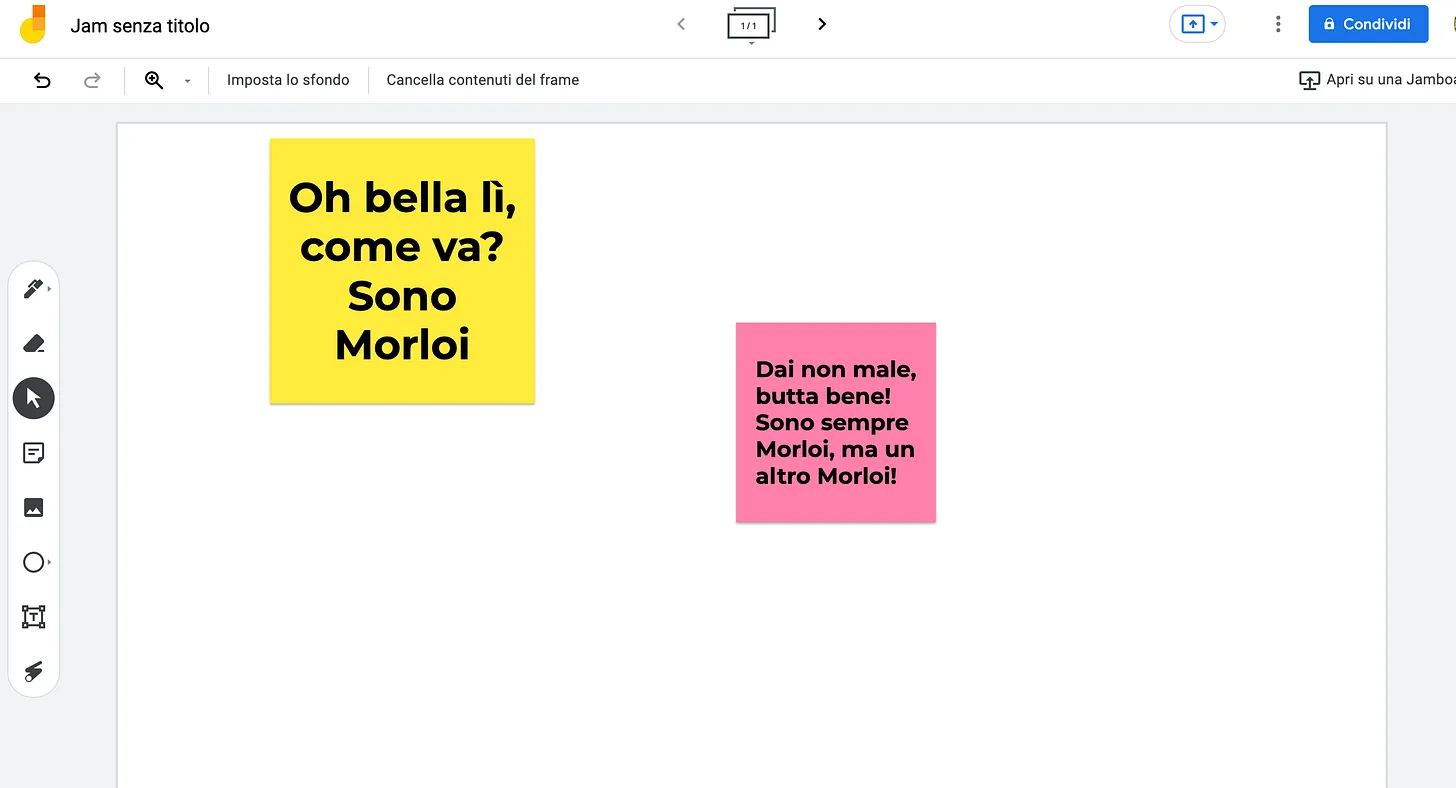Expand the presentation sharing dropdown
This screenshot has width=1456, height=788.
(x=1211, y=24)
